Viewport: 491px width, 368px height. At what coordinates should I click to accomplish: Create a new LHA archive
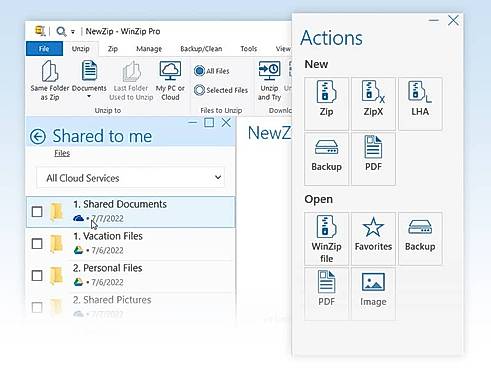tap(420, 104)
